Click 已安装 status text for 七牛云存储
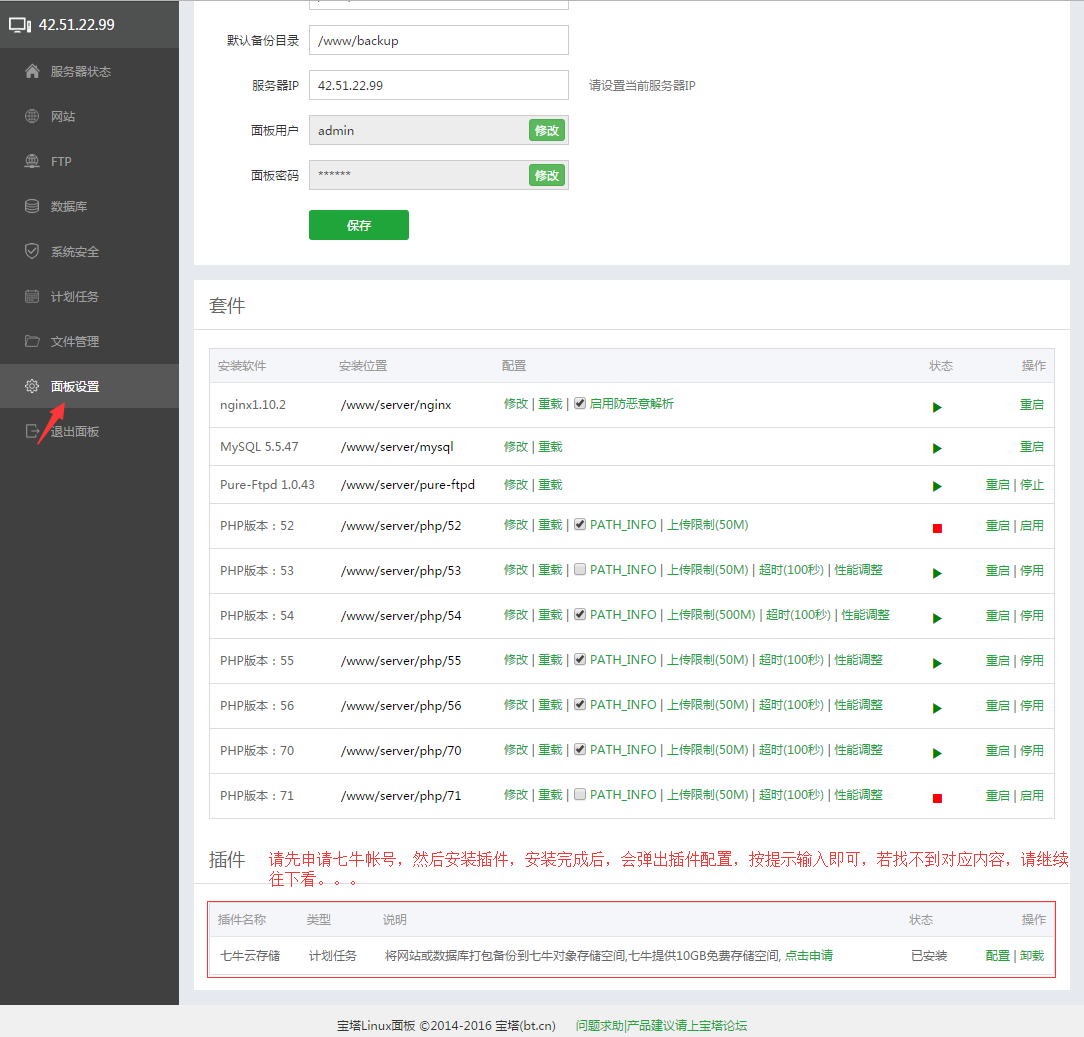This screenshot has width=1084, height=1037. pyautogui.click(x=928, y=955)
